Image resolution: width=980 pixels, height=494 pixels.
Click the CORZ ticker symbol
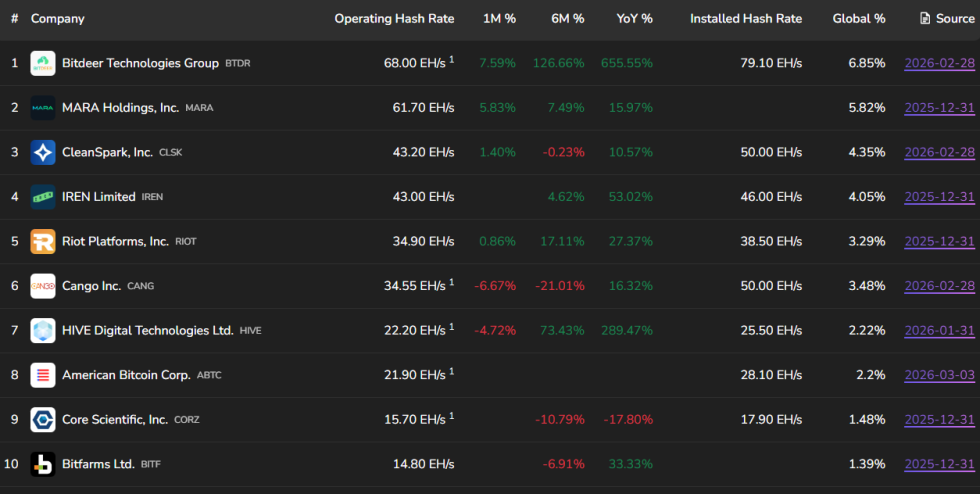(x=187, y=420)
